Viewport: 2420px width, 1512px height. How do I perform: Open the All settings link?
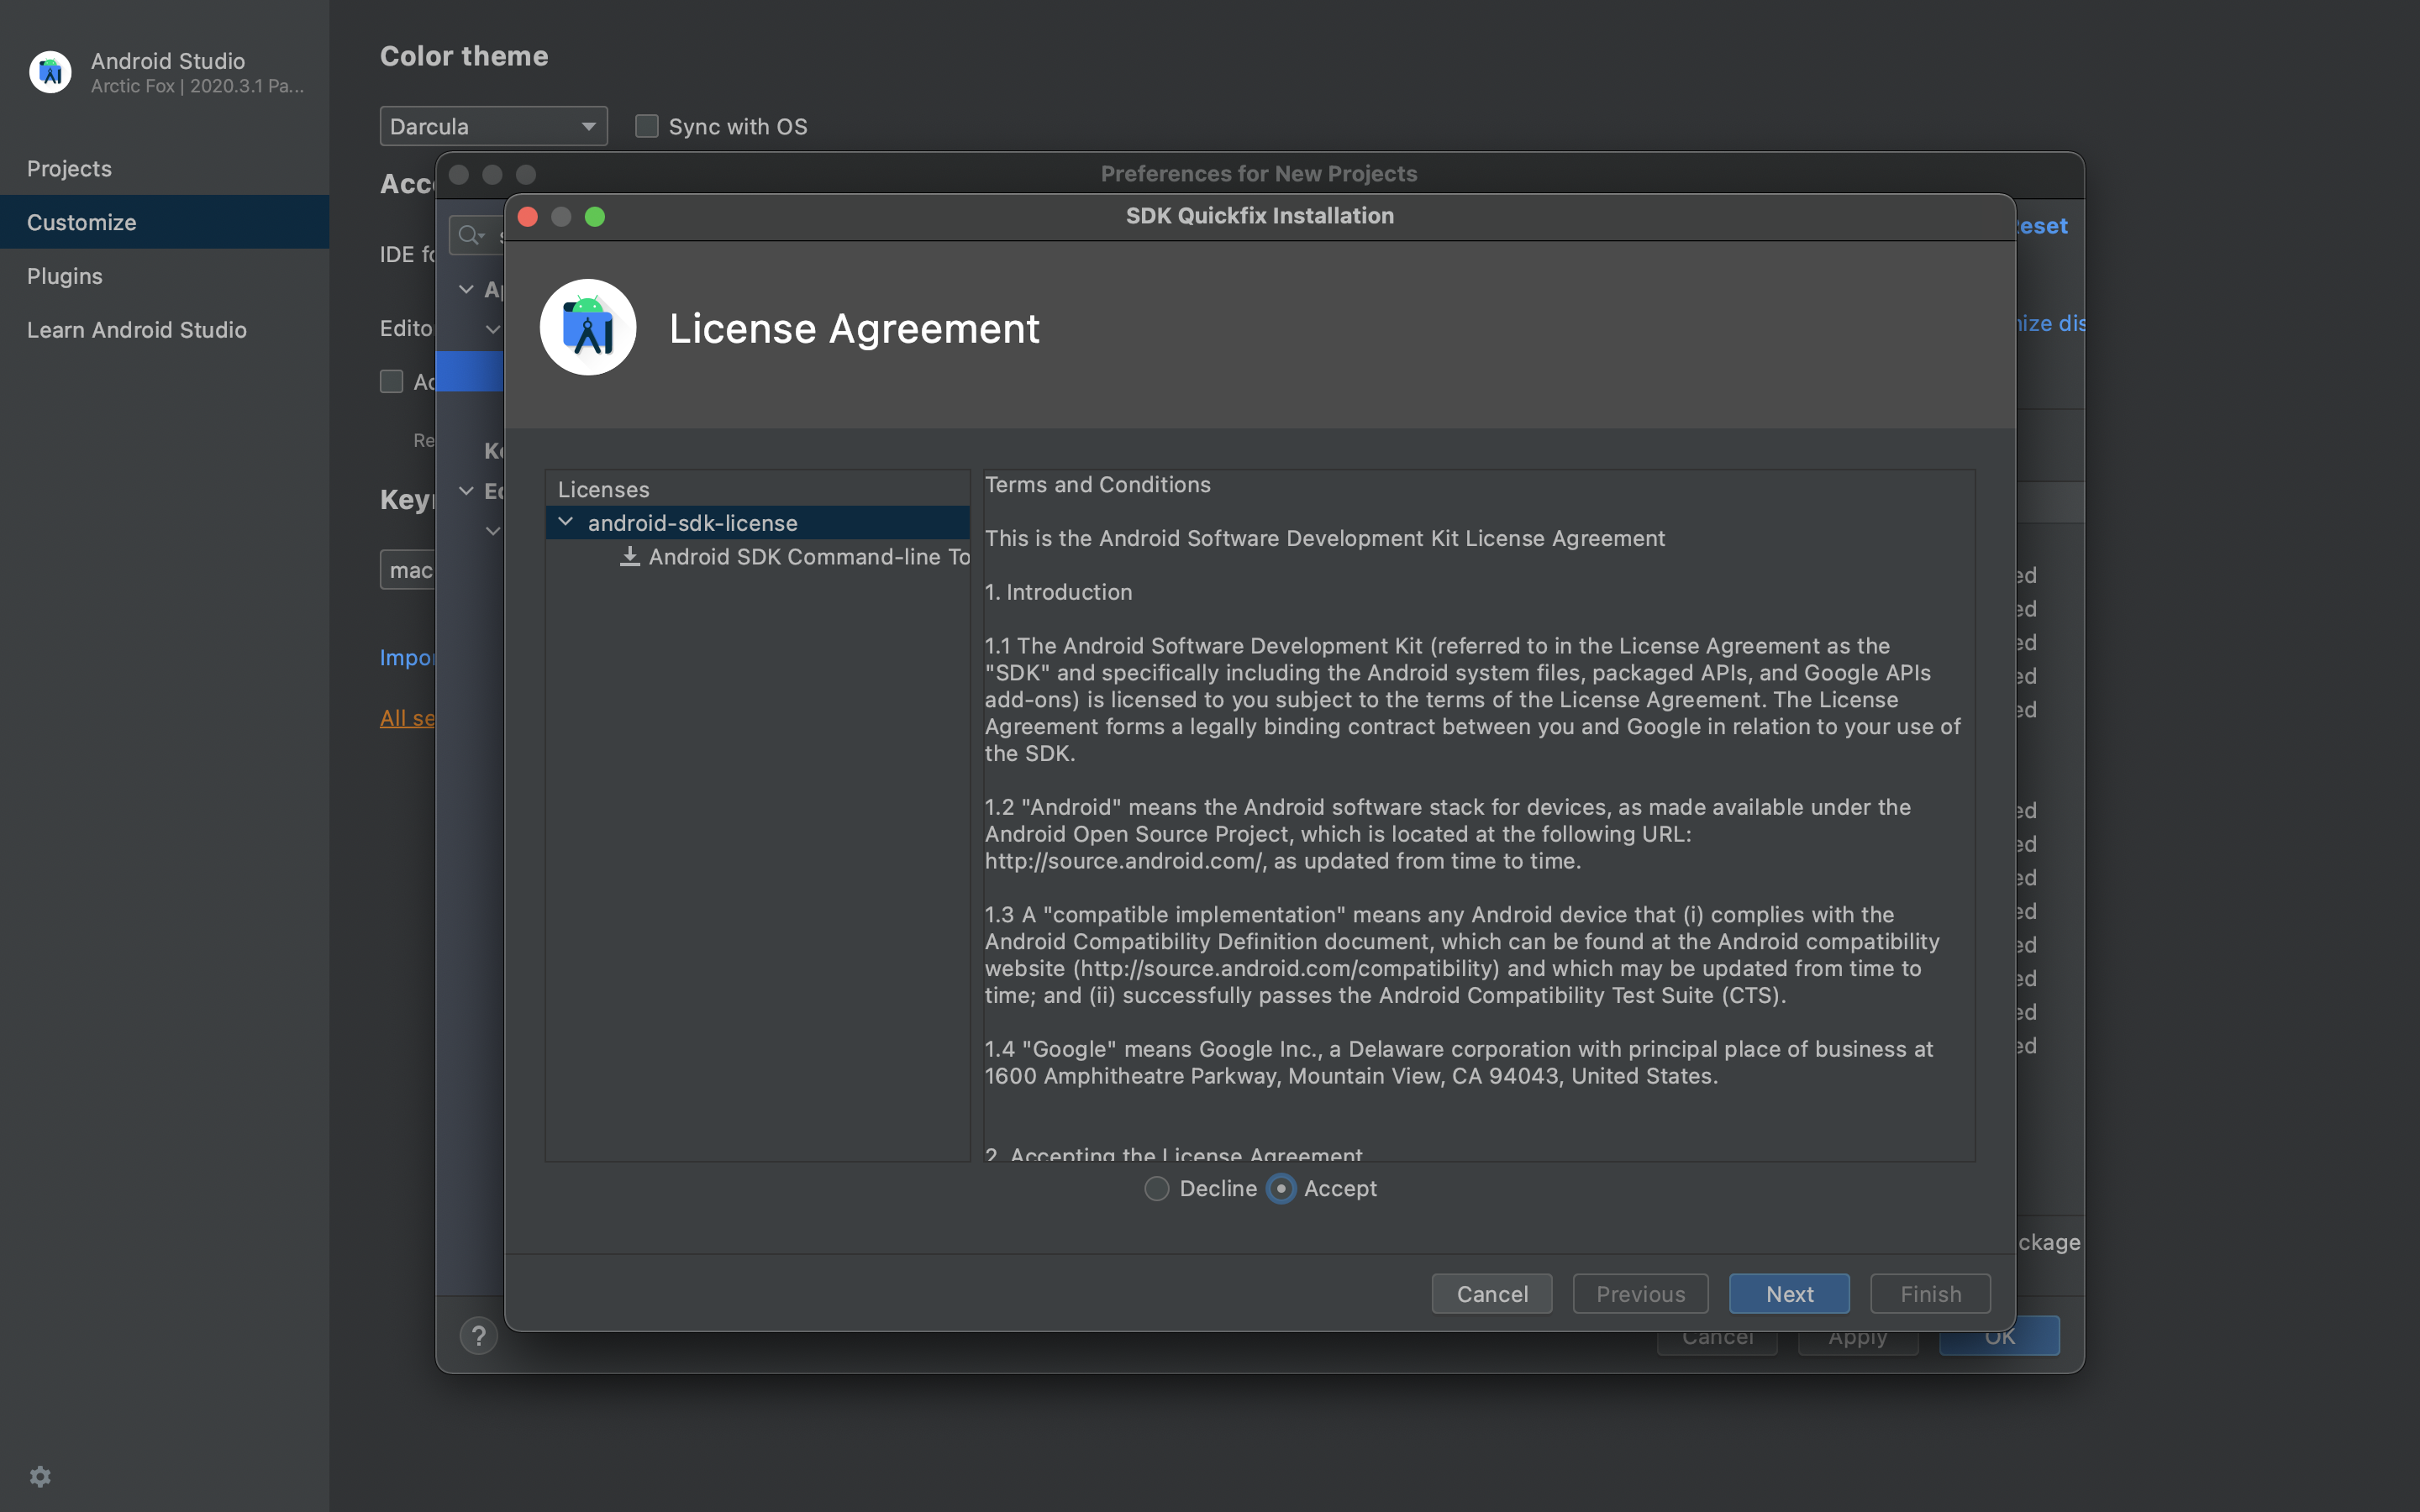coord(407,718)
